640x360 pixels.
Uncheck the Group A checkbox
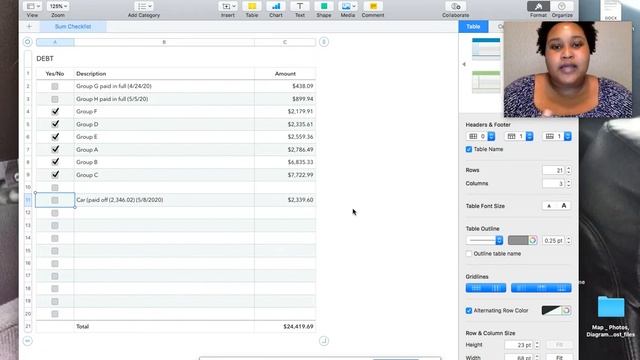point(55,149)
